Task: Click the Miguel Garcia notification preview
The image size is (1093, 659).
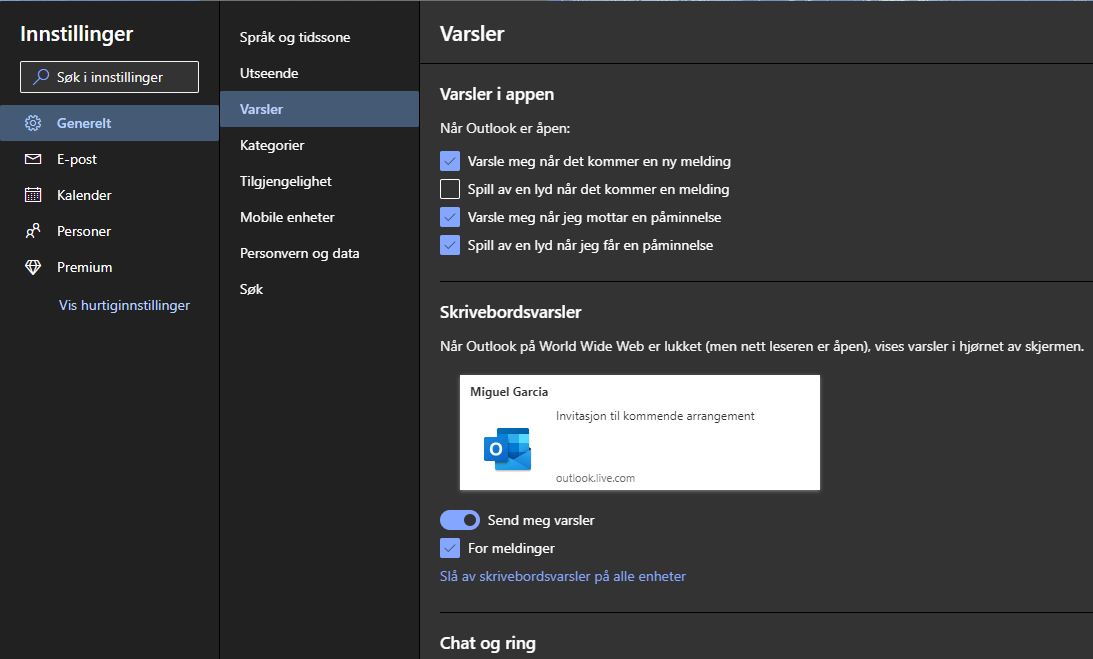Action: 640,432
